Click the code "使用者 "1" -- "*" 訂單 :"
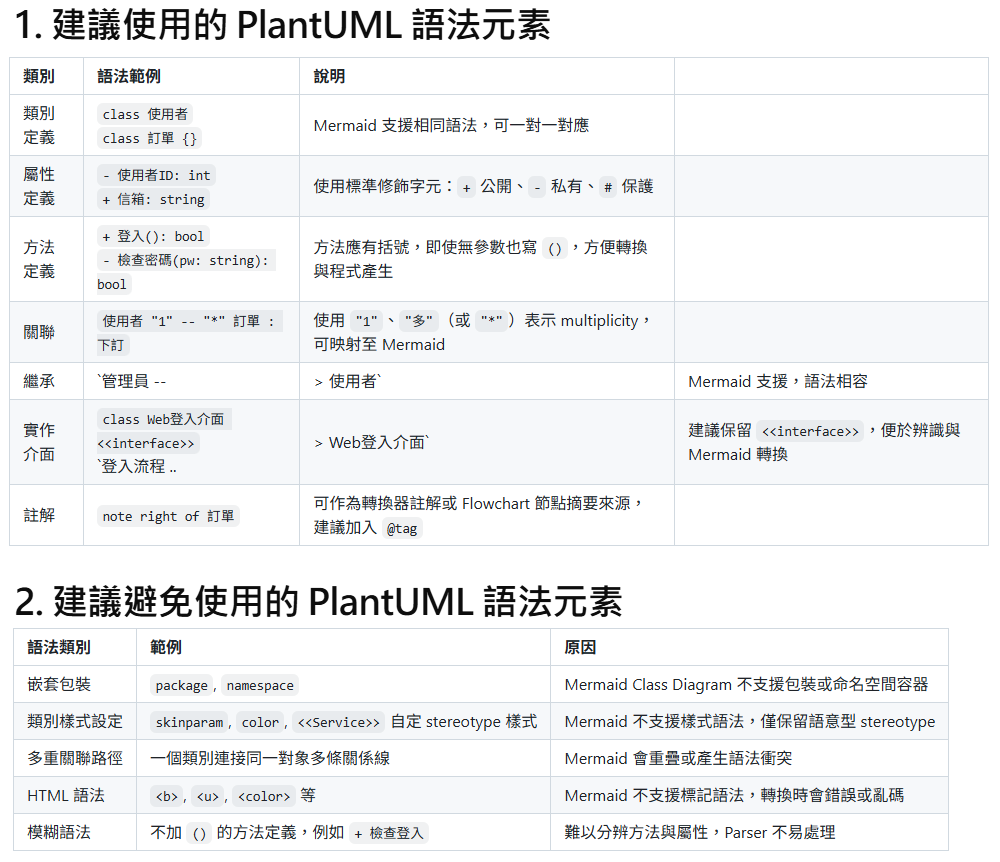 tap(189, 321)
